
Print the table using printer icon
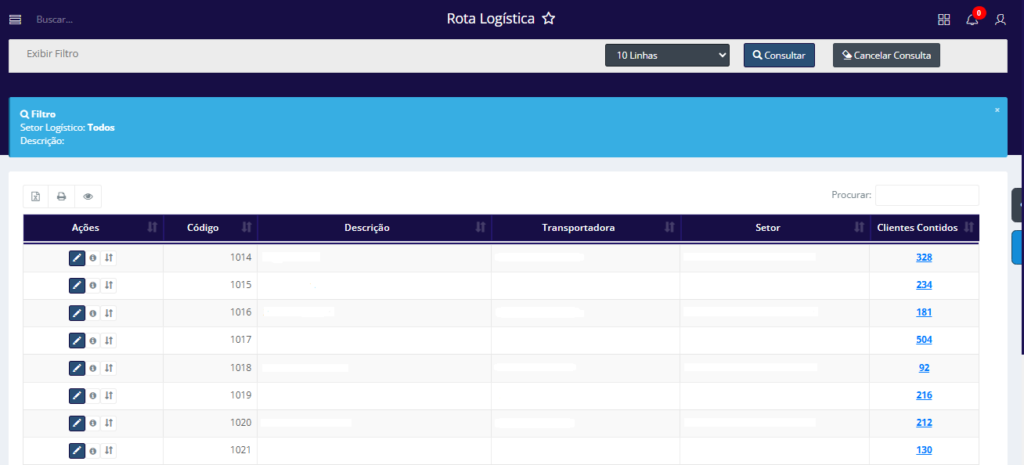61,196
